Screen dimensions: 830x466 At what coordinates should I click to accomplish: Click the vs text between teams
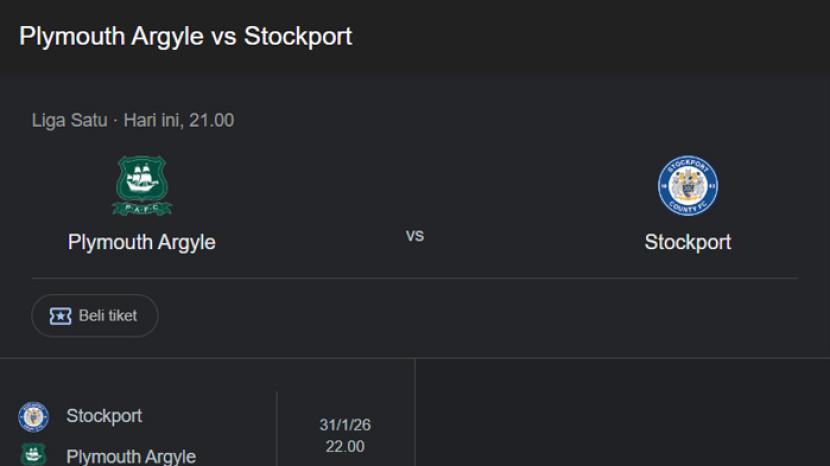pos(414,236)
